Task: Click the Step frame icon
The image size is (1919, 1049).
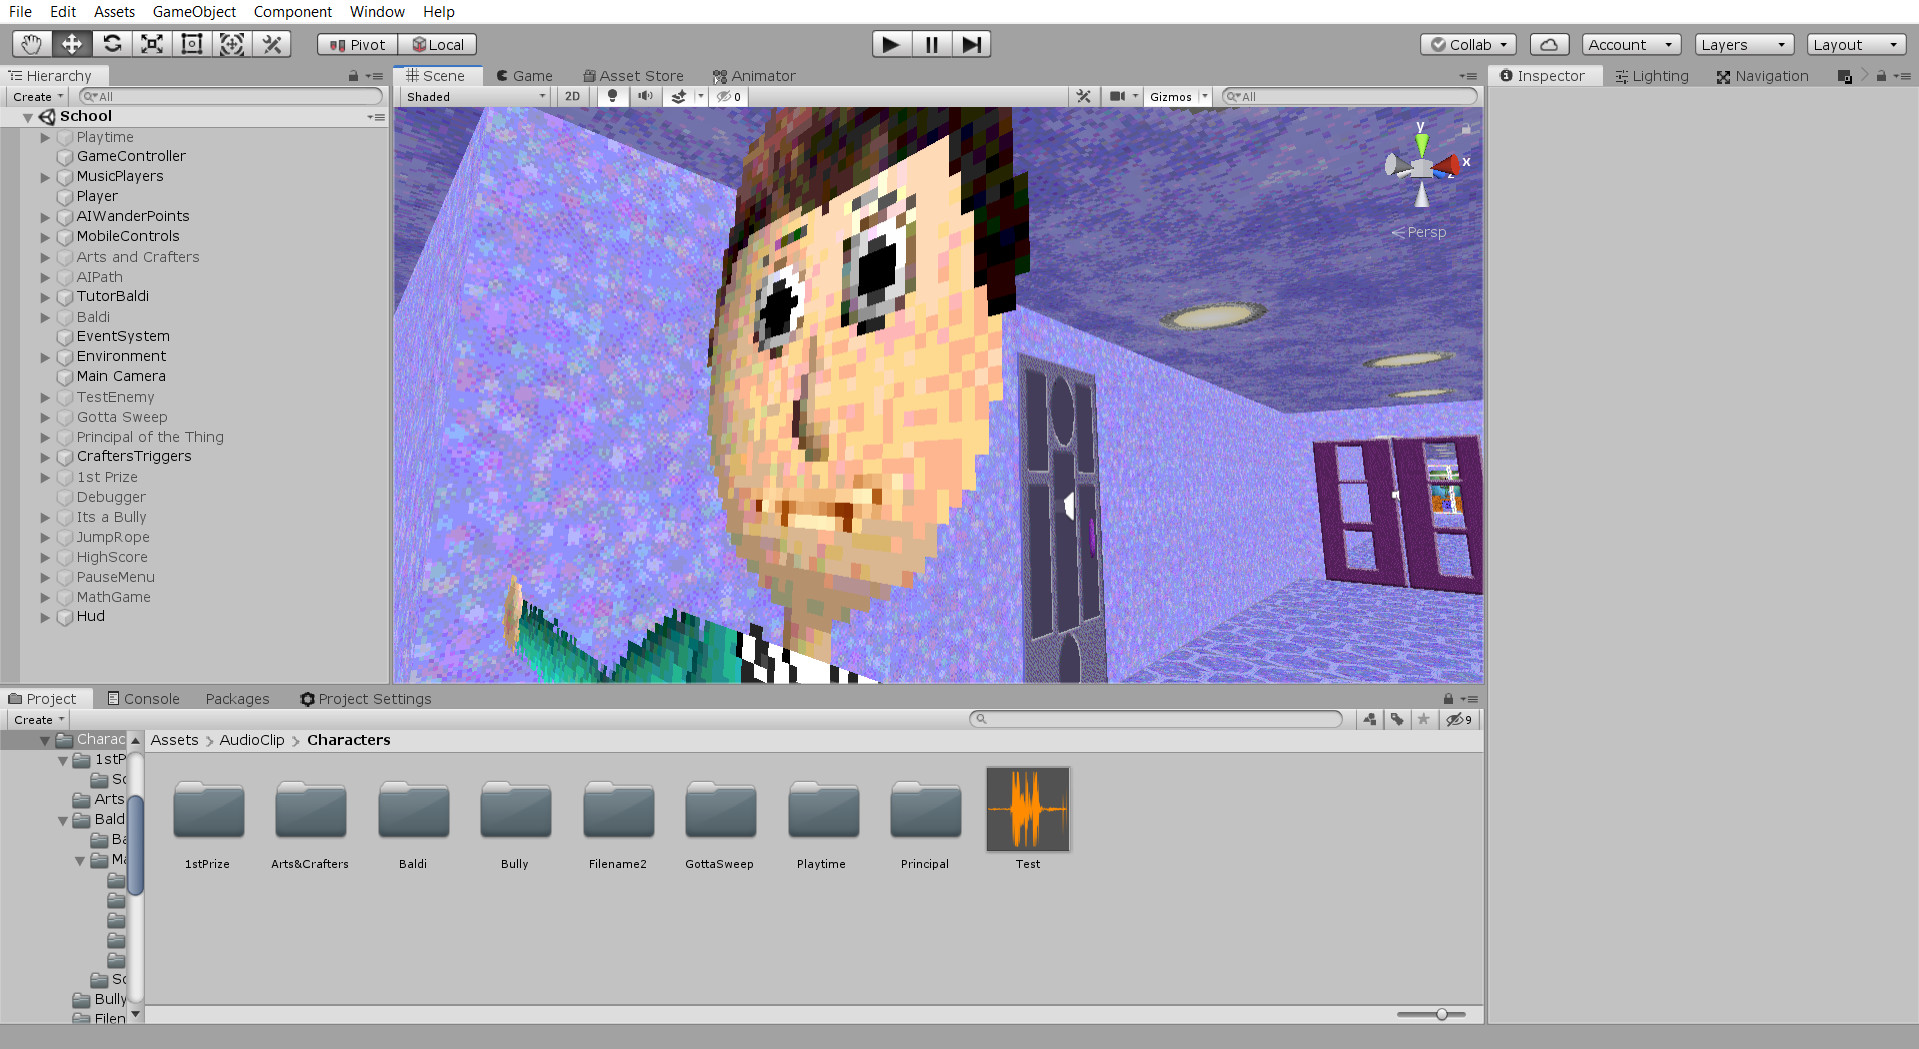Action: point(970,44)
